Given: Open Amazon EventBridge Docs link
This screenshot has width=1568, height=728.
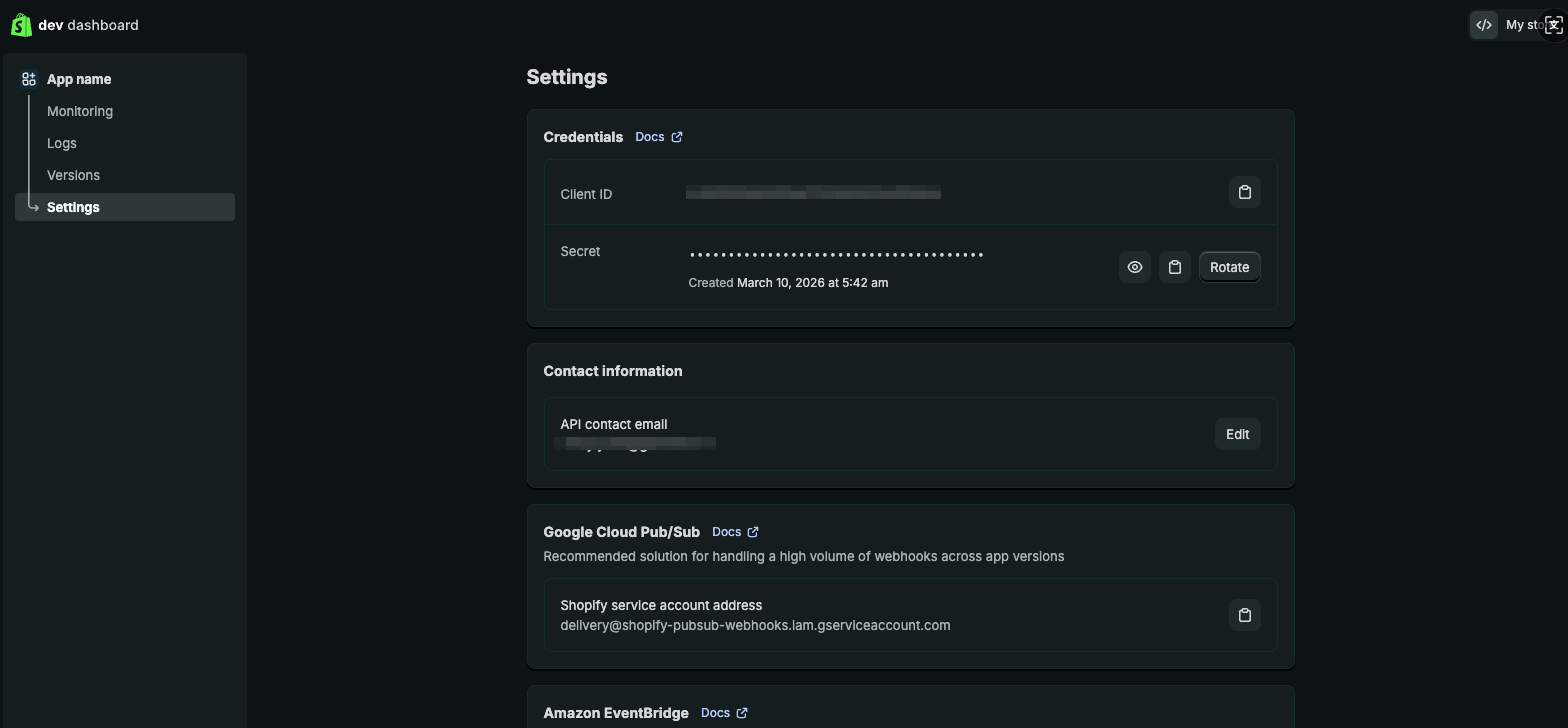Looking at the screenshot, I should tap(715, 713).
